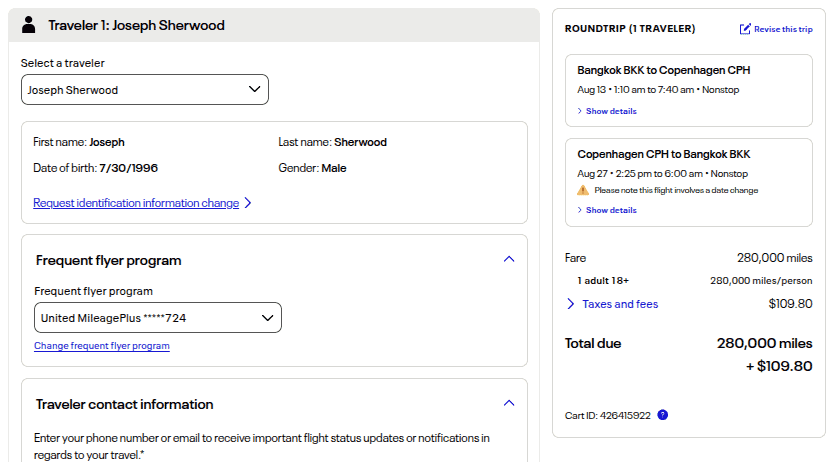This screenshot has height=462, width=835.
Task: Click 'Total due' label
Action: (x=593, y=343)
